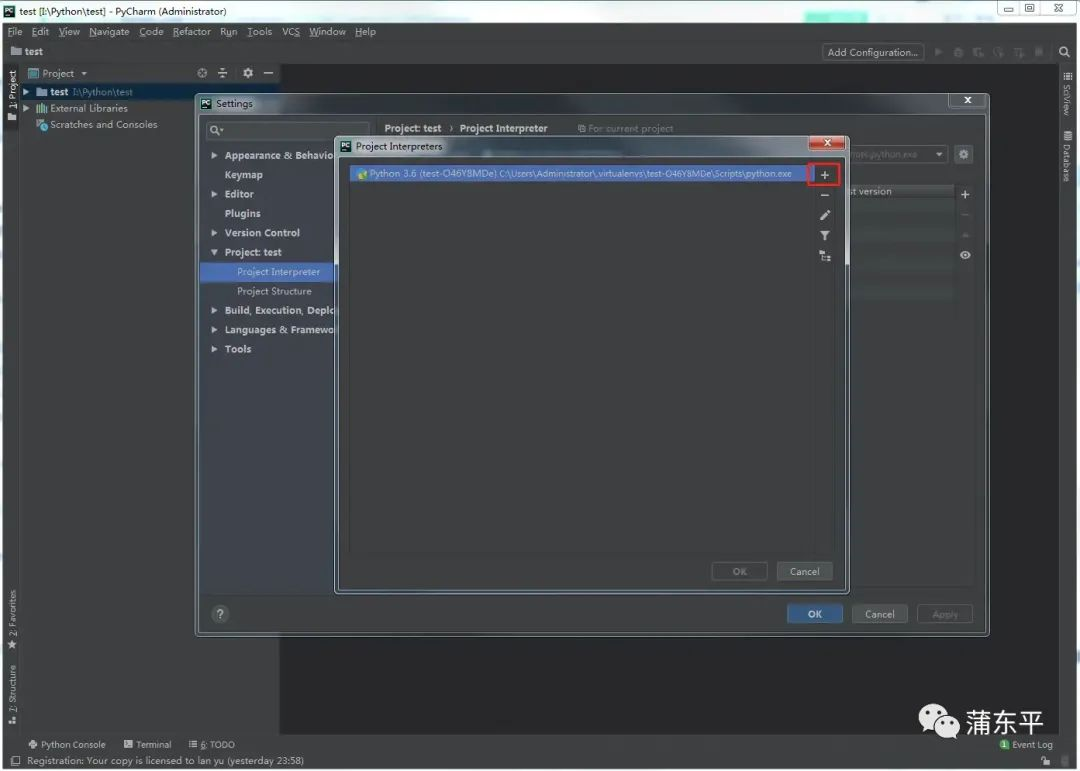Image resolution: width=1080 pixels, height=771 pixels.
Task: Open the Navigate menu
Action: click(x=109, y=31)
